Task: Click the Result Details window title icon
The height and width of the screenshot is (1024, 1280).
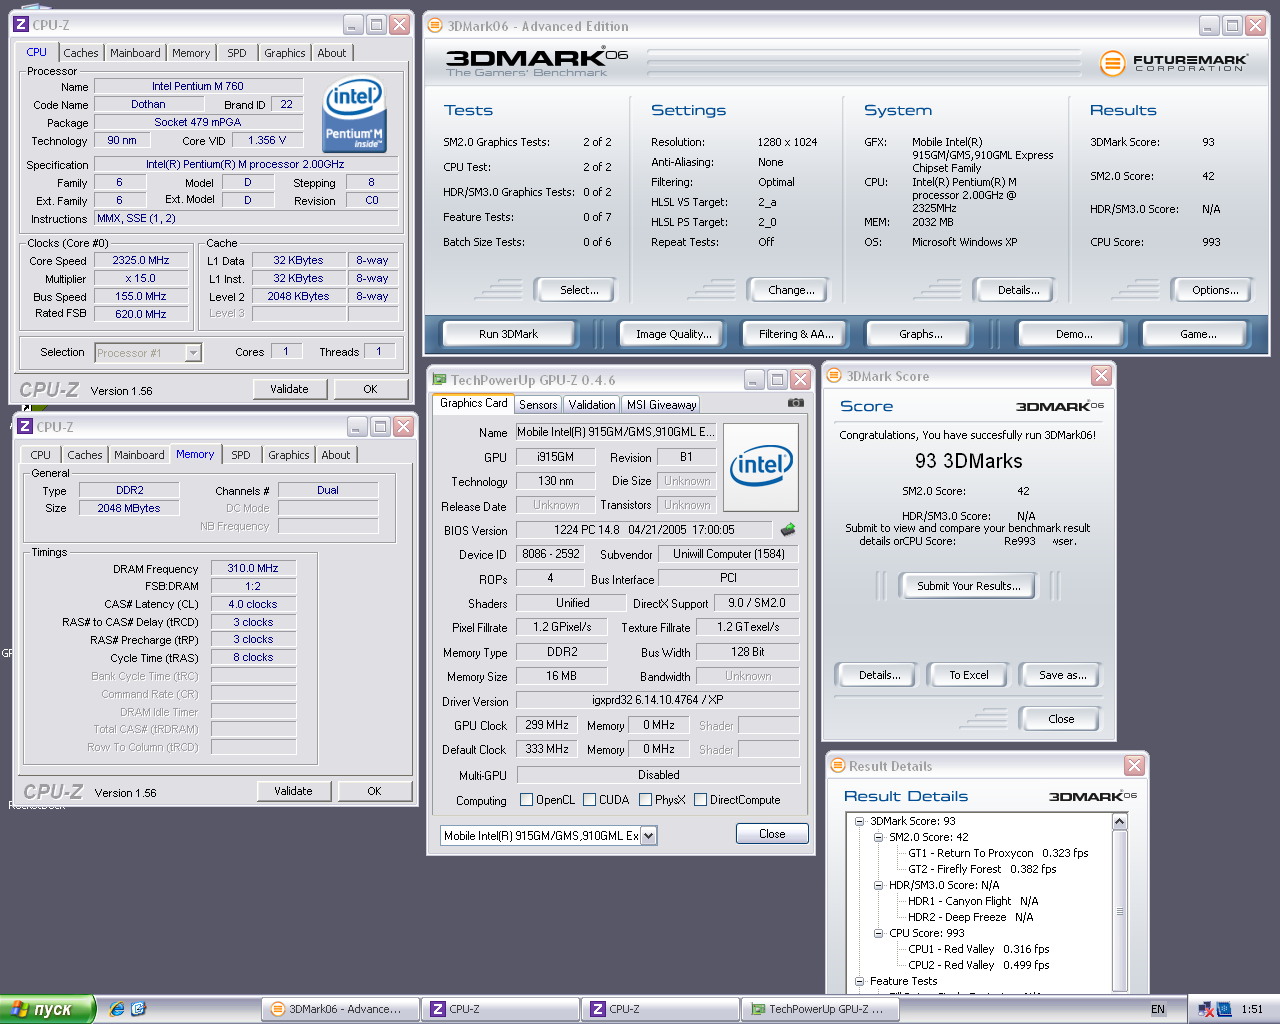Action: [x=838, y=766]
